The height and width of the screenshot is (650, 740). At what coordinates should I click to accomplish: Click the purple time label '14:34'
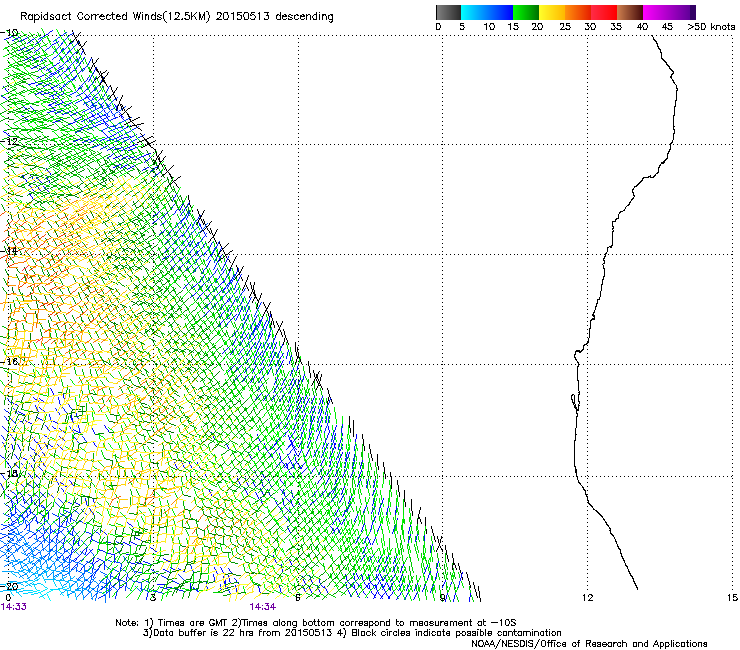coord(263,607)
